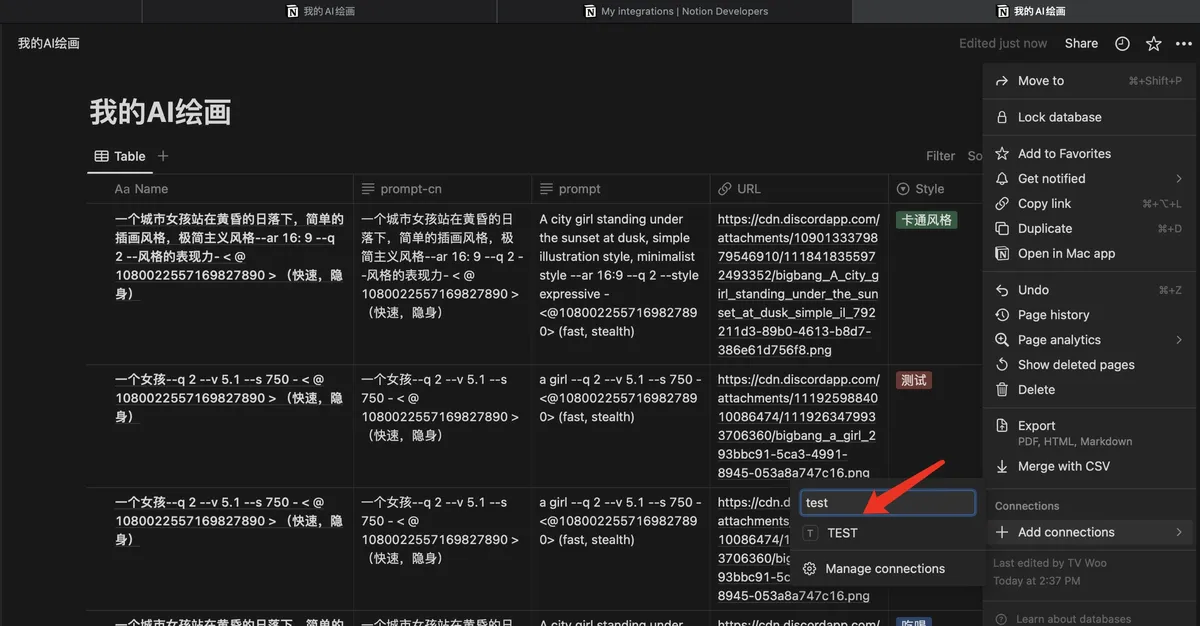Click the 卡通风格 style tag
The image size is (1200, 626).
926,220
